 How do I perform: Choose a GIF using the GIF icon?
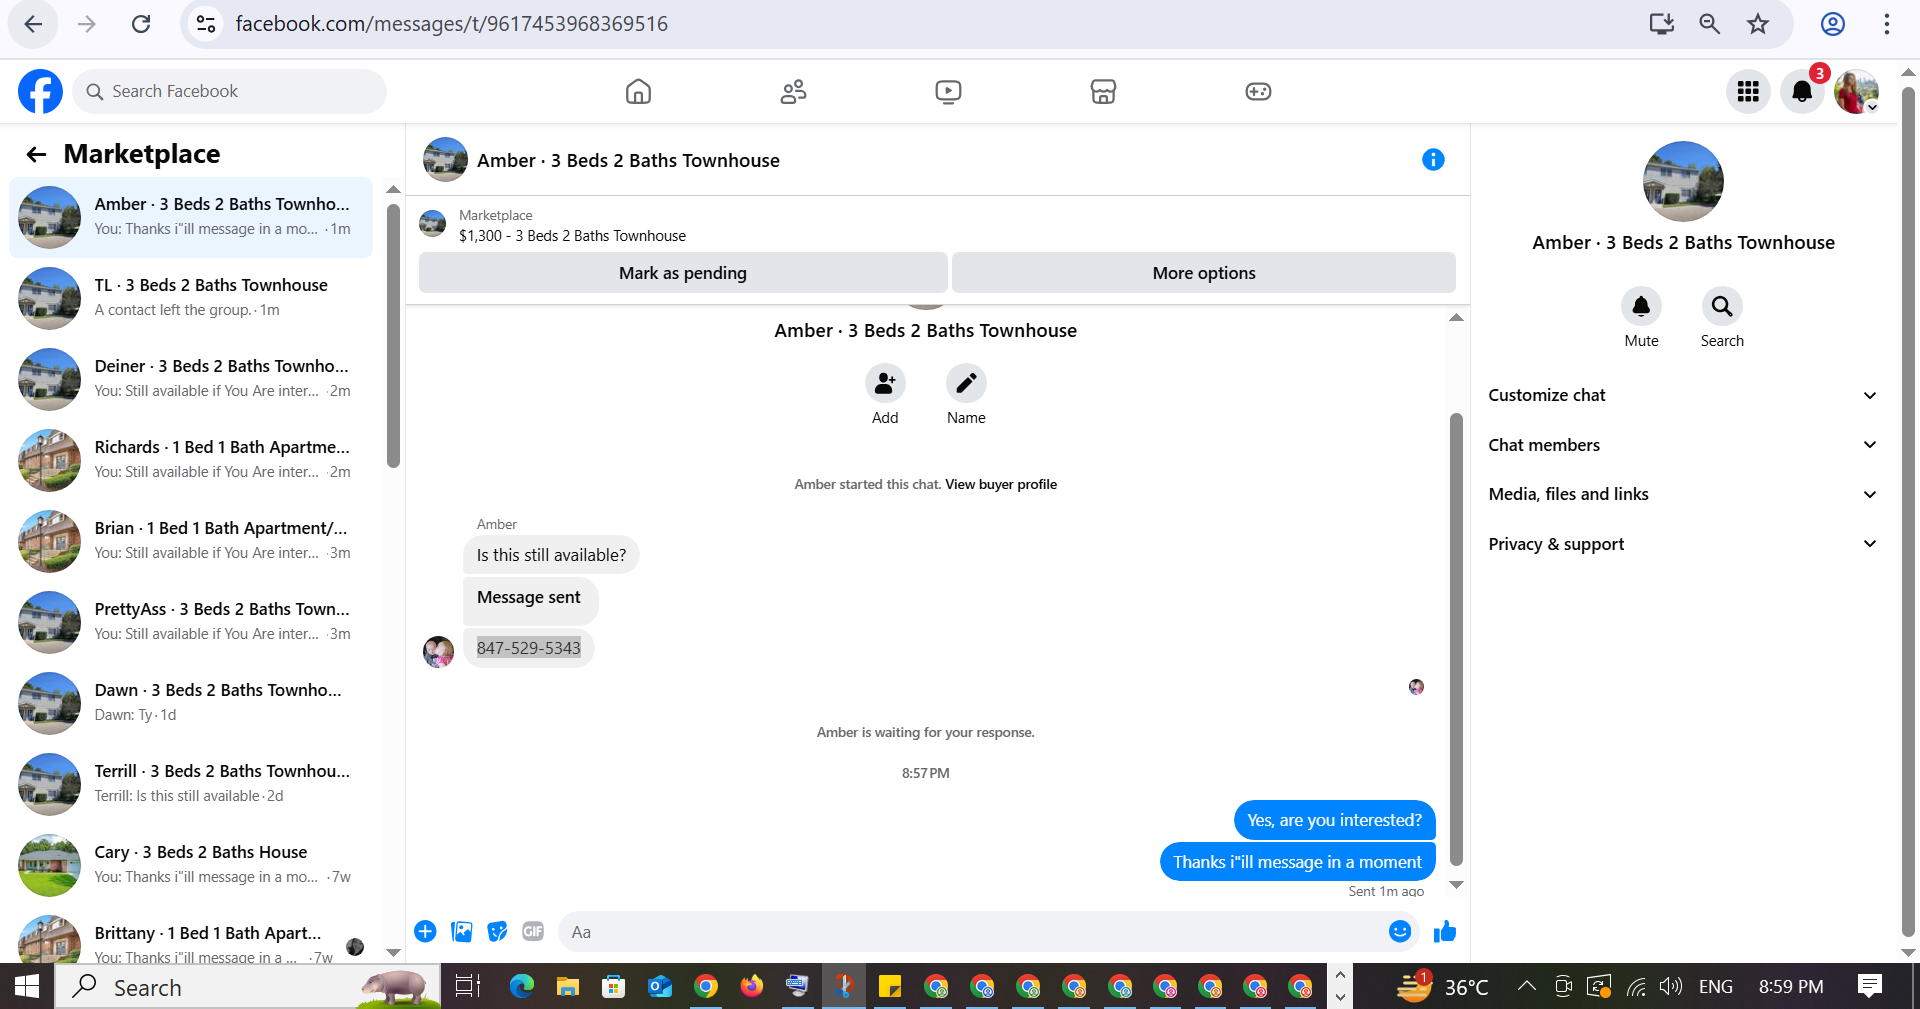tap(533, 931)
